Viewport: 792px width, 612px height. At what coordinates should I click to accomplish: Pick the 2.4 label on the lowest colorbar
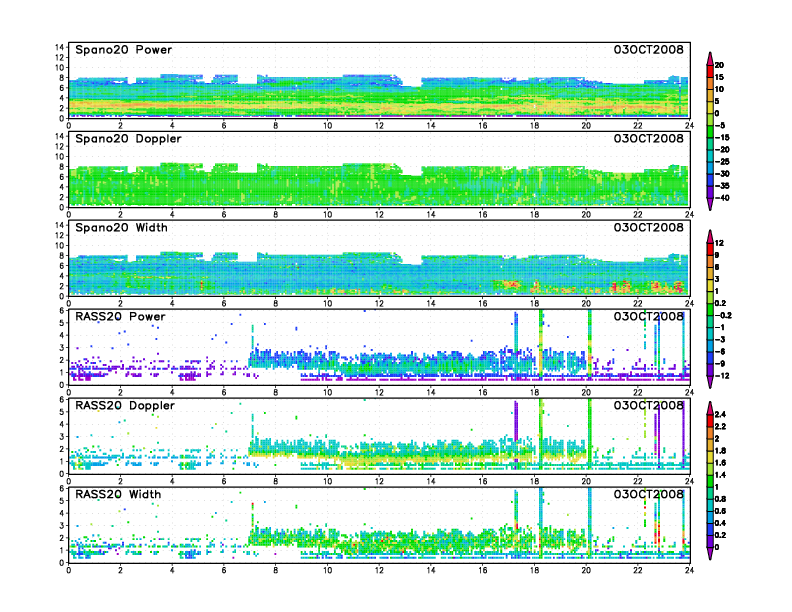(x=732, y=413)
